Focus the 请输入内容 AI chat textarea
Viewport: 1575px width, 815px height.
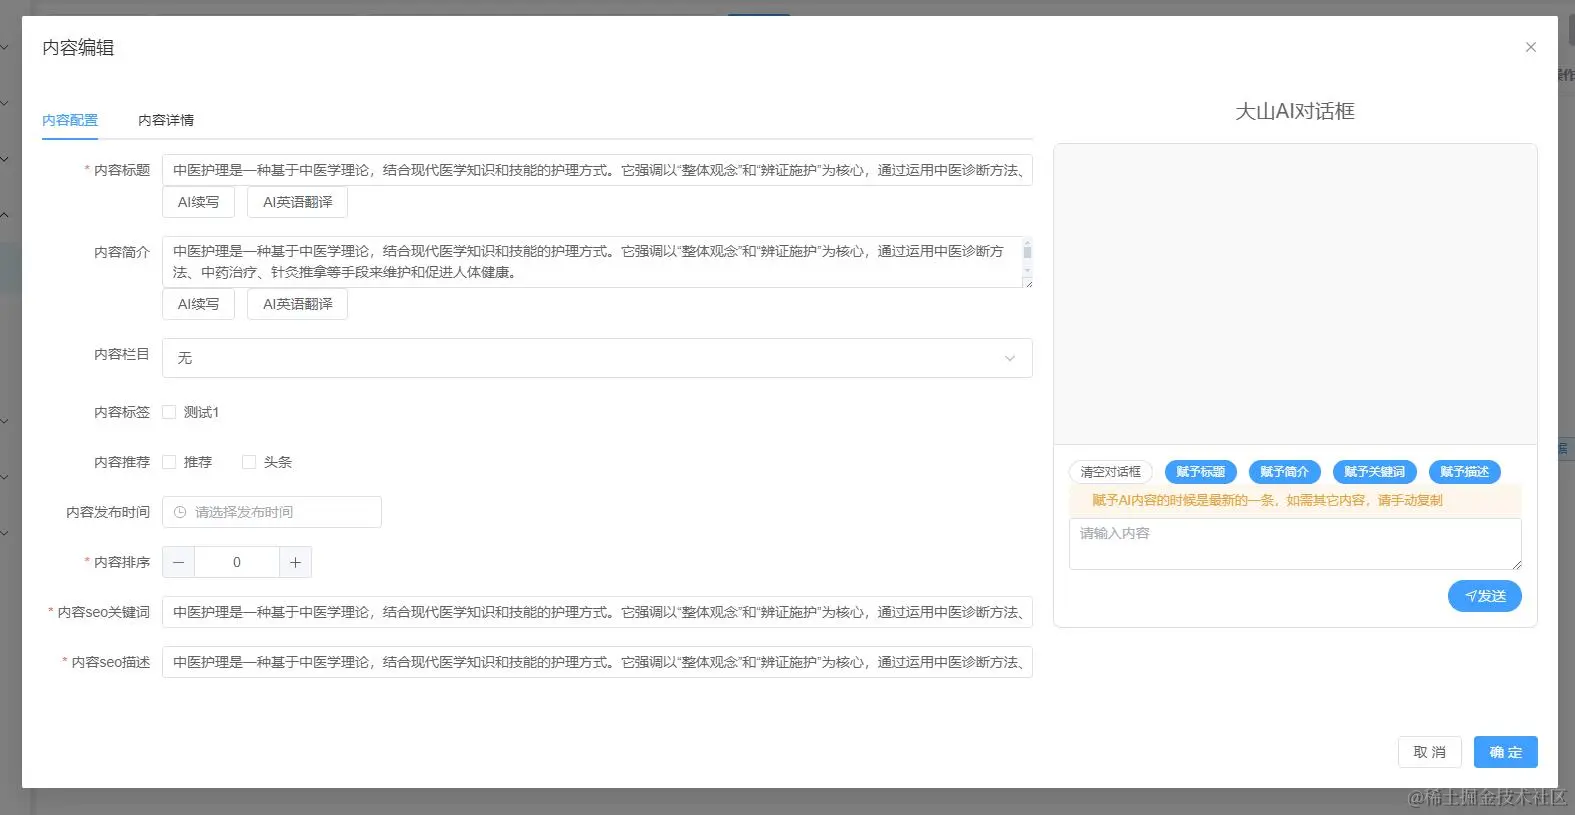click(x=1295, y=544)
